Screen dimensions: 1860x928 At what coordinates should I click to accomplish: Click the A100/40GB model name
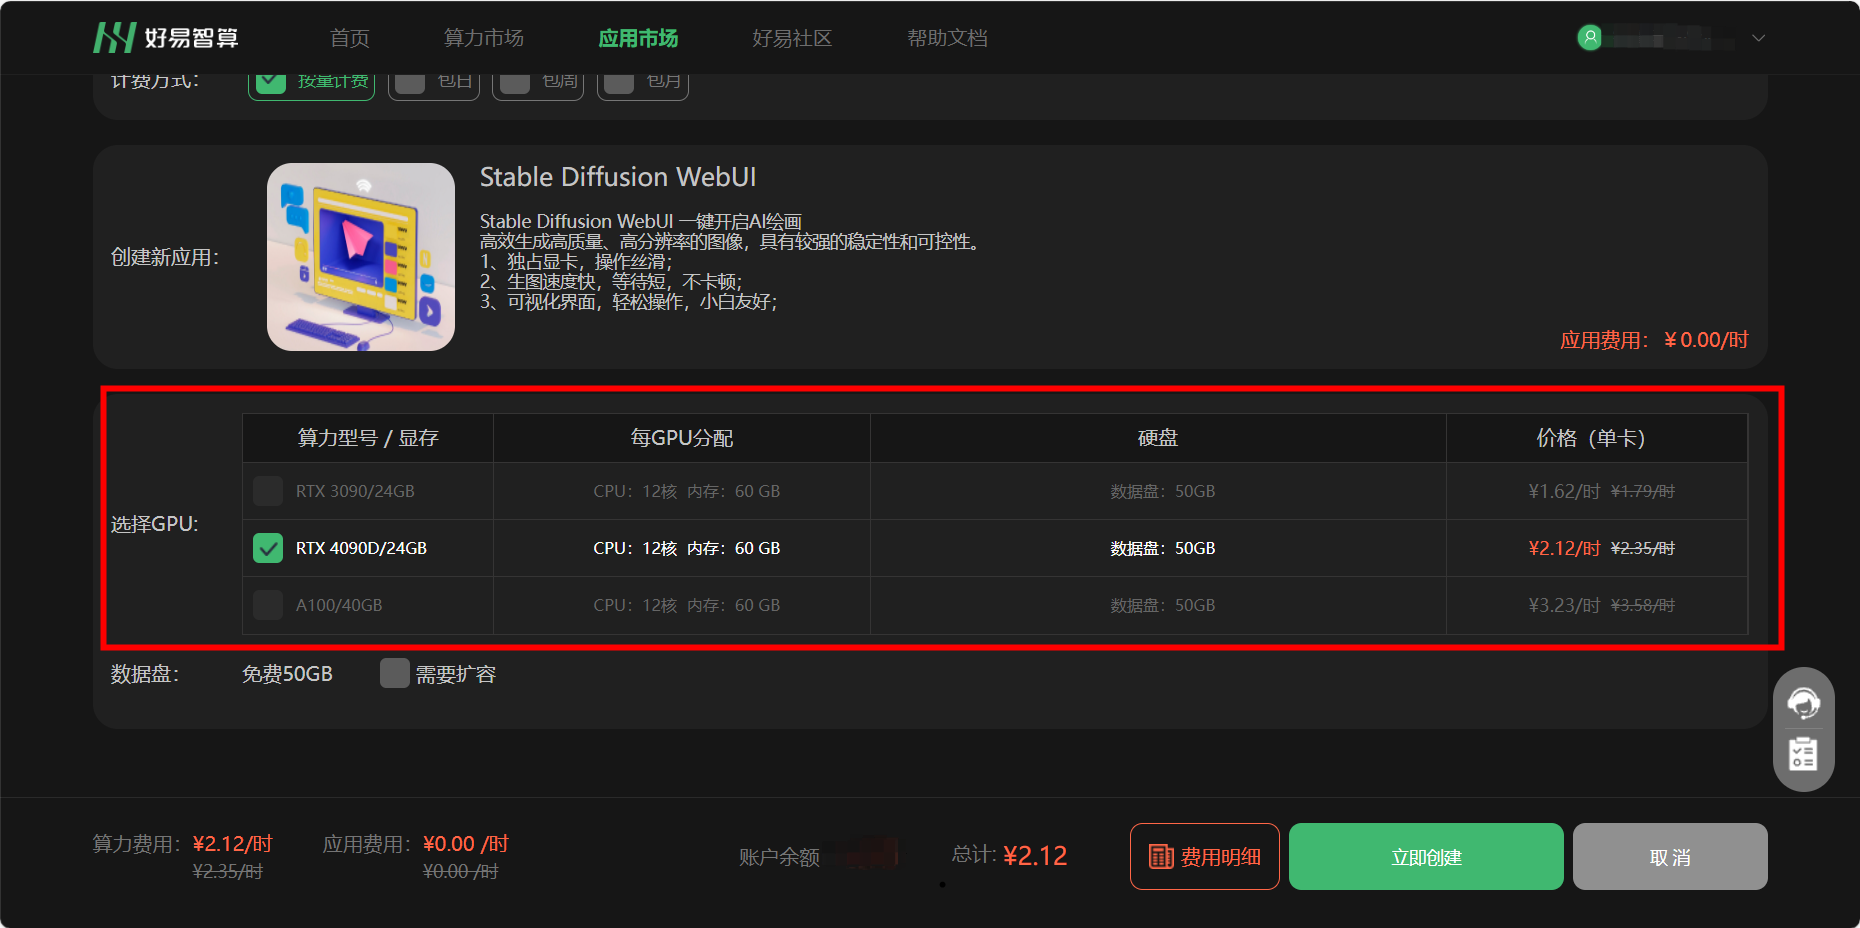(x=339, y=605)
